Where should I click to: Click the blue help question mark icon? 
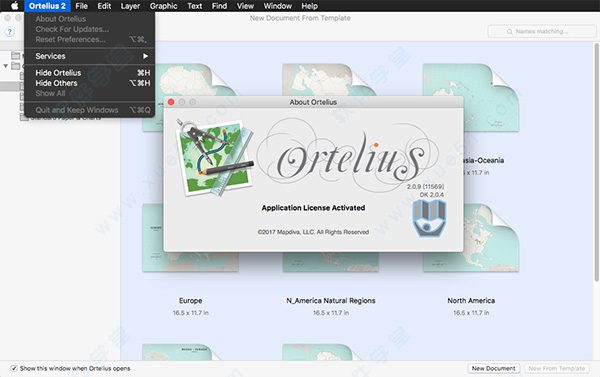point(10,32)
